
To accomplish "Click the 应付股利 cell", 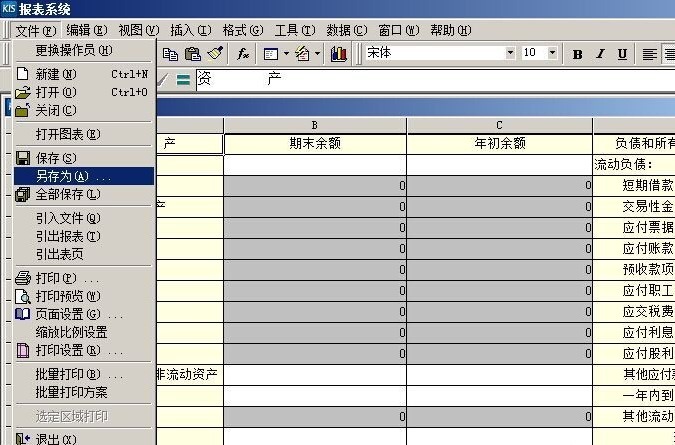I will pyautogui.click(x=634, y=354).
